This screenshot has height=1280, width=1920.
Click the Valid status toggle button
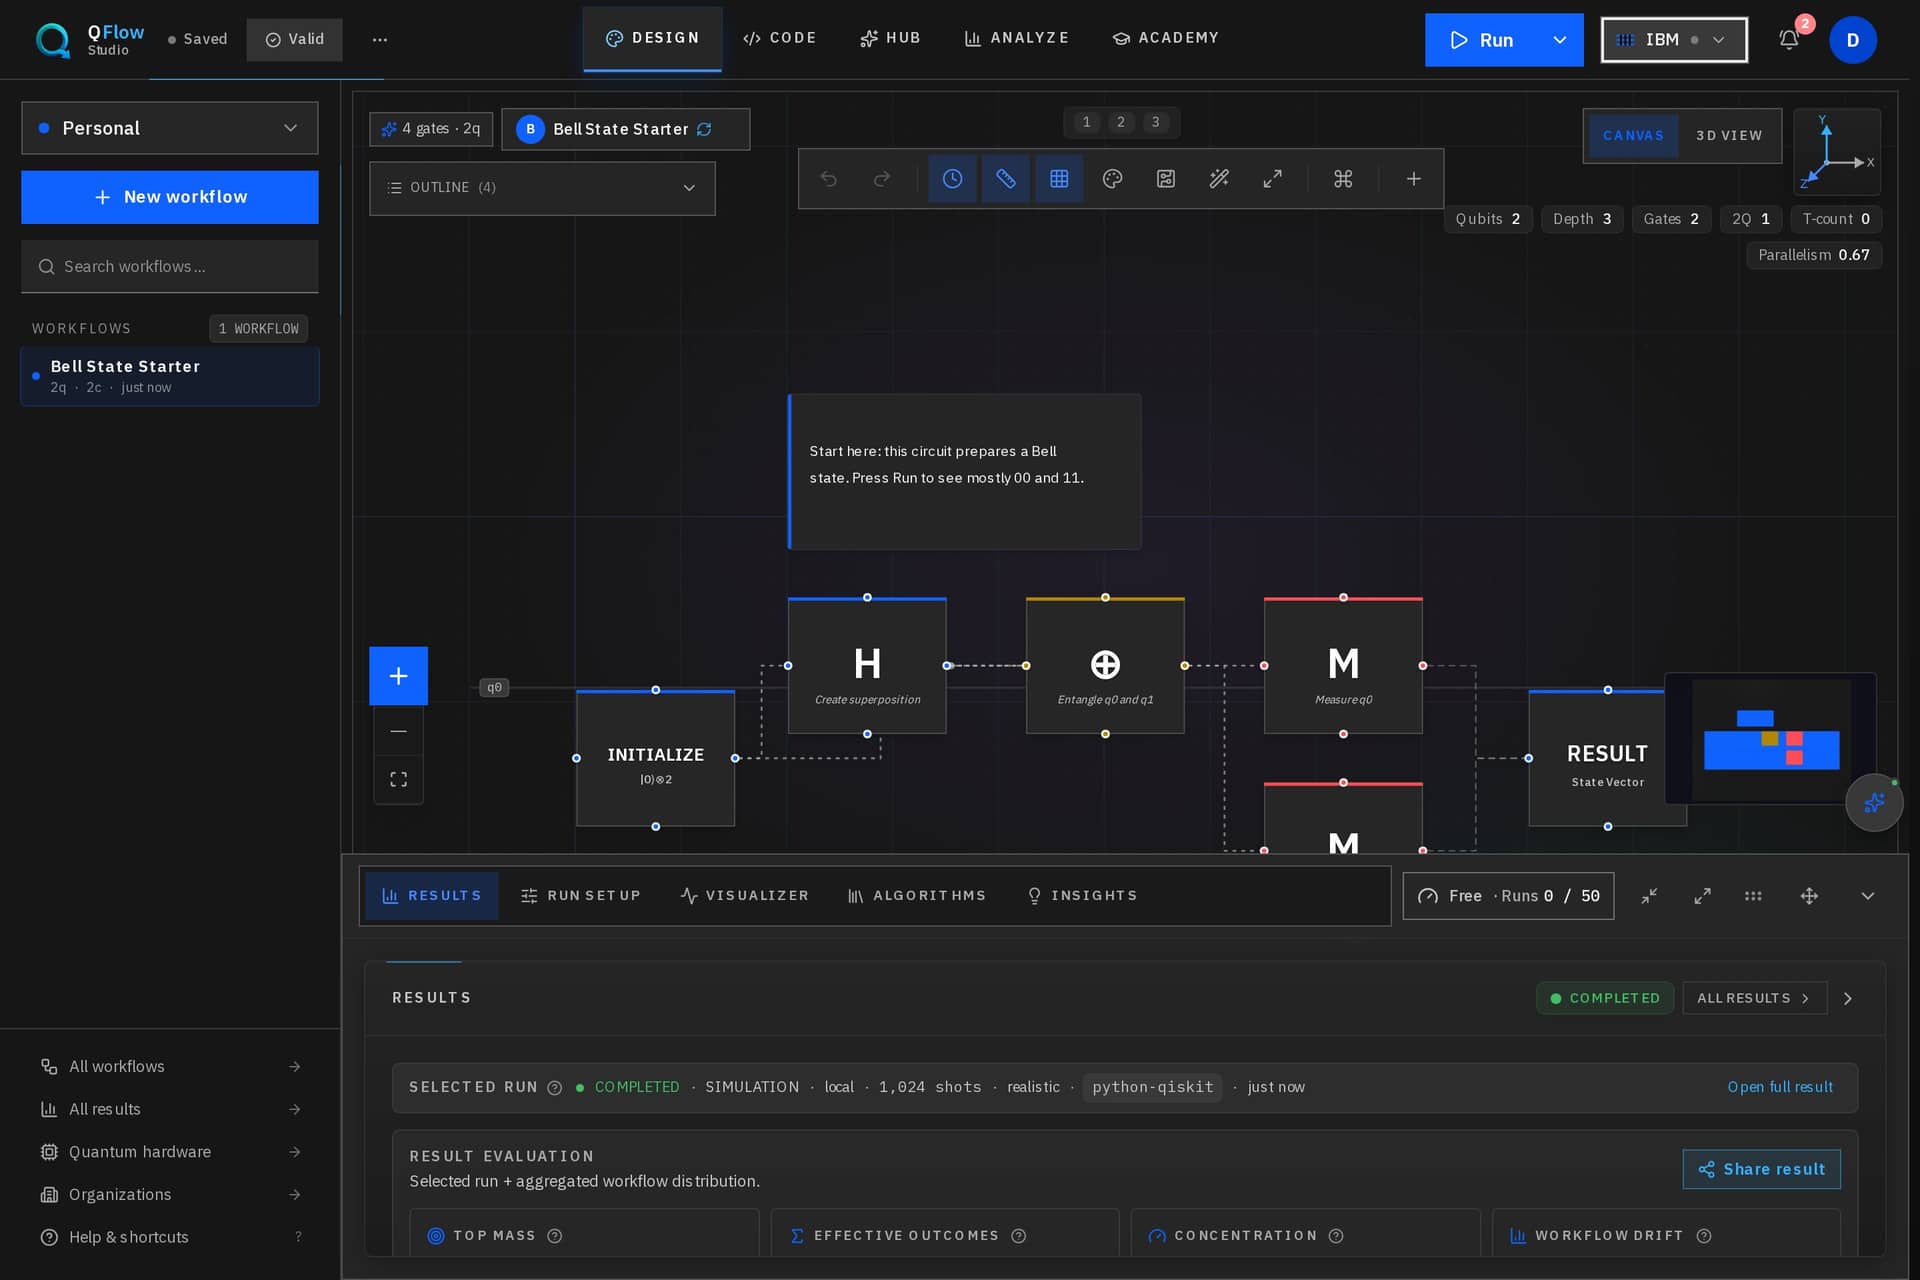[x=294, y=40]
